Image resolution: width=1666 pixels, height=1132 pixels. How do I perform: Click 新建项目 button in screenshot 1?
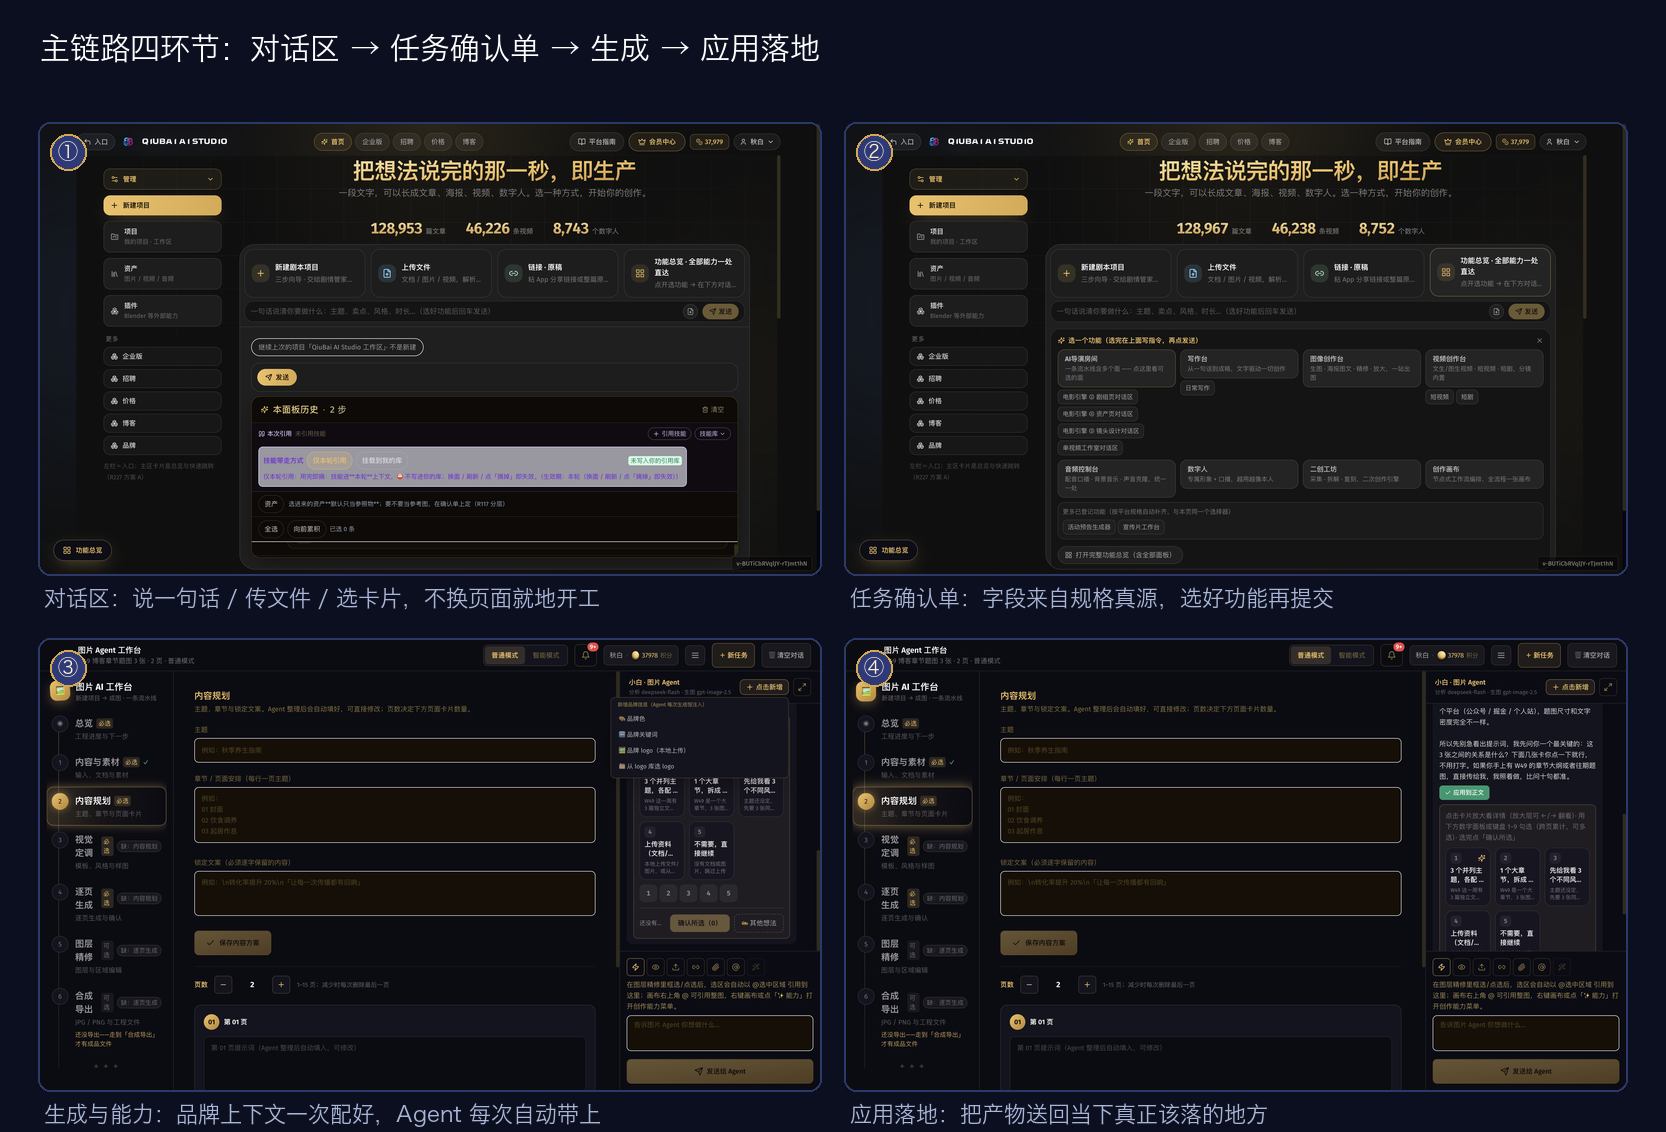point(162,205)
